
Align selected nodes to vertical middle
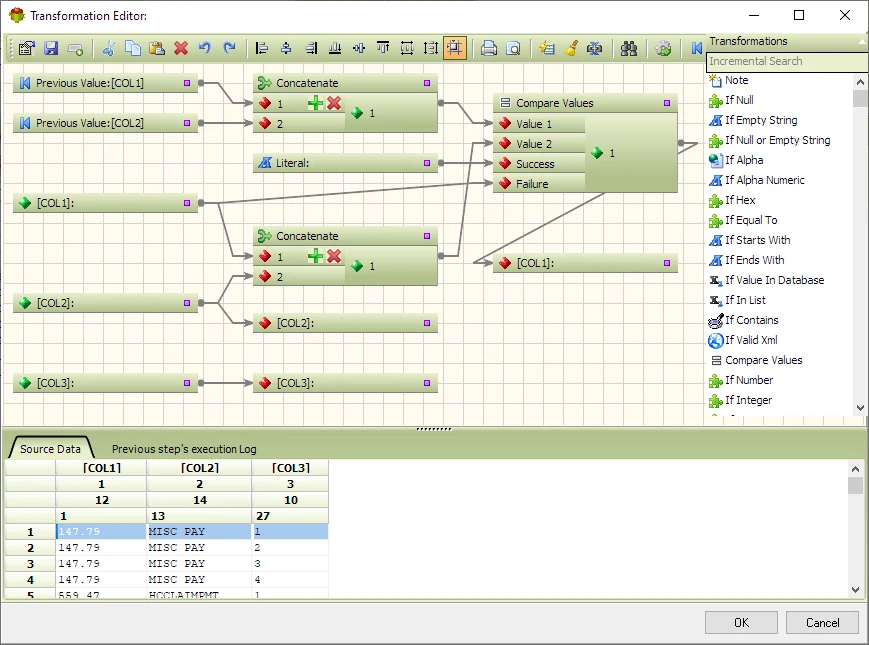[x=359, y=48]
